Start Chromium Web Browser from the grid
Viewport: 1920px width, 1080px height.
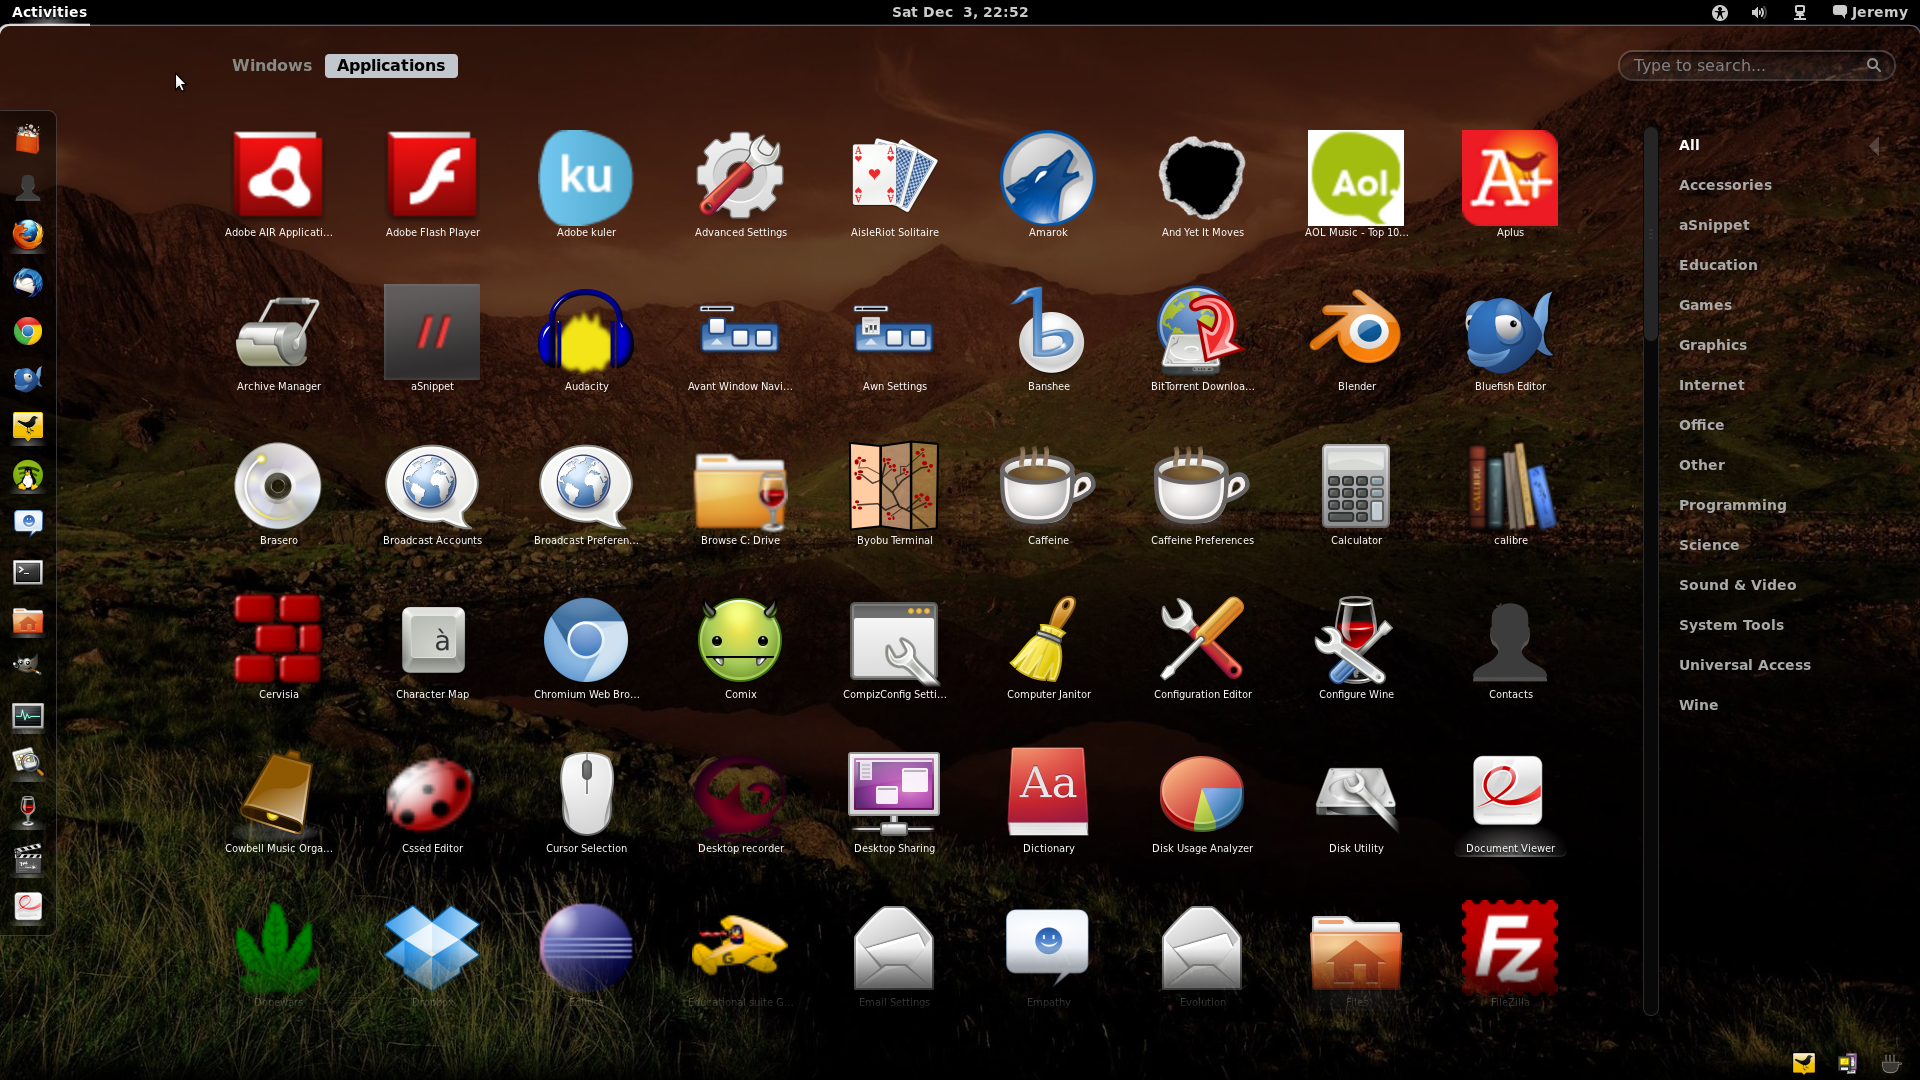tap(586, 641)
